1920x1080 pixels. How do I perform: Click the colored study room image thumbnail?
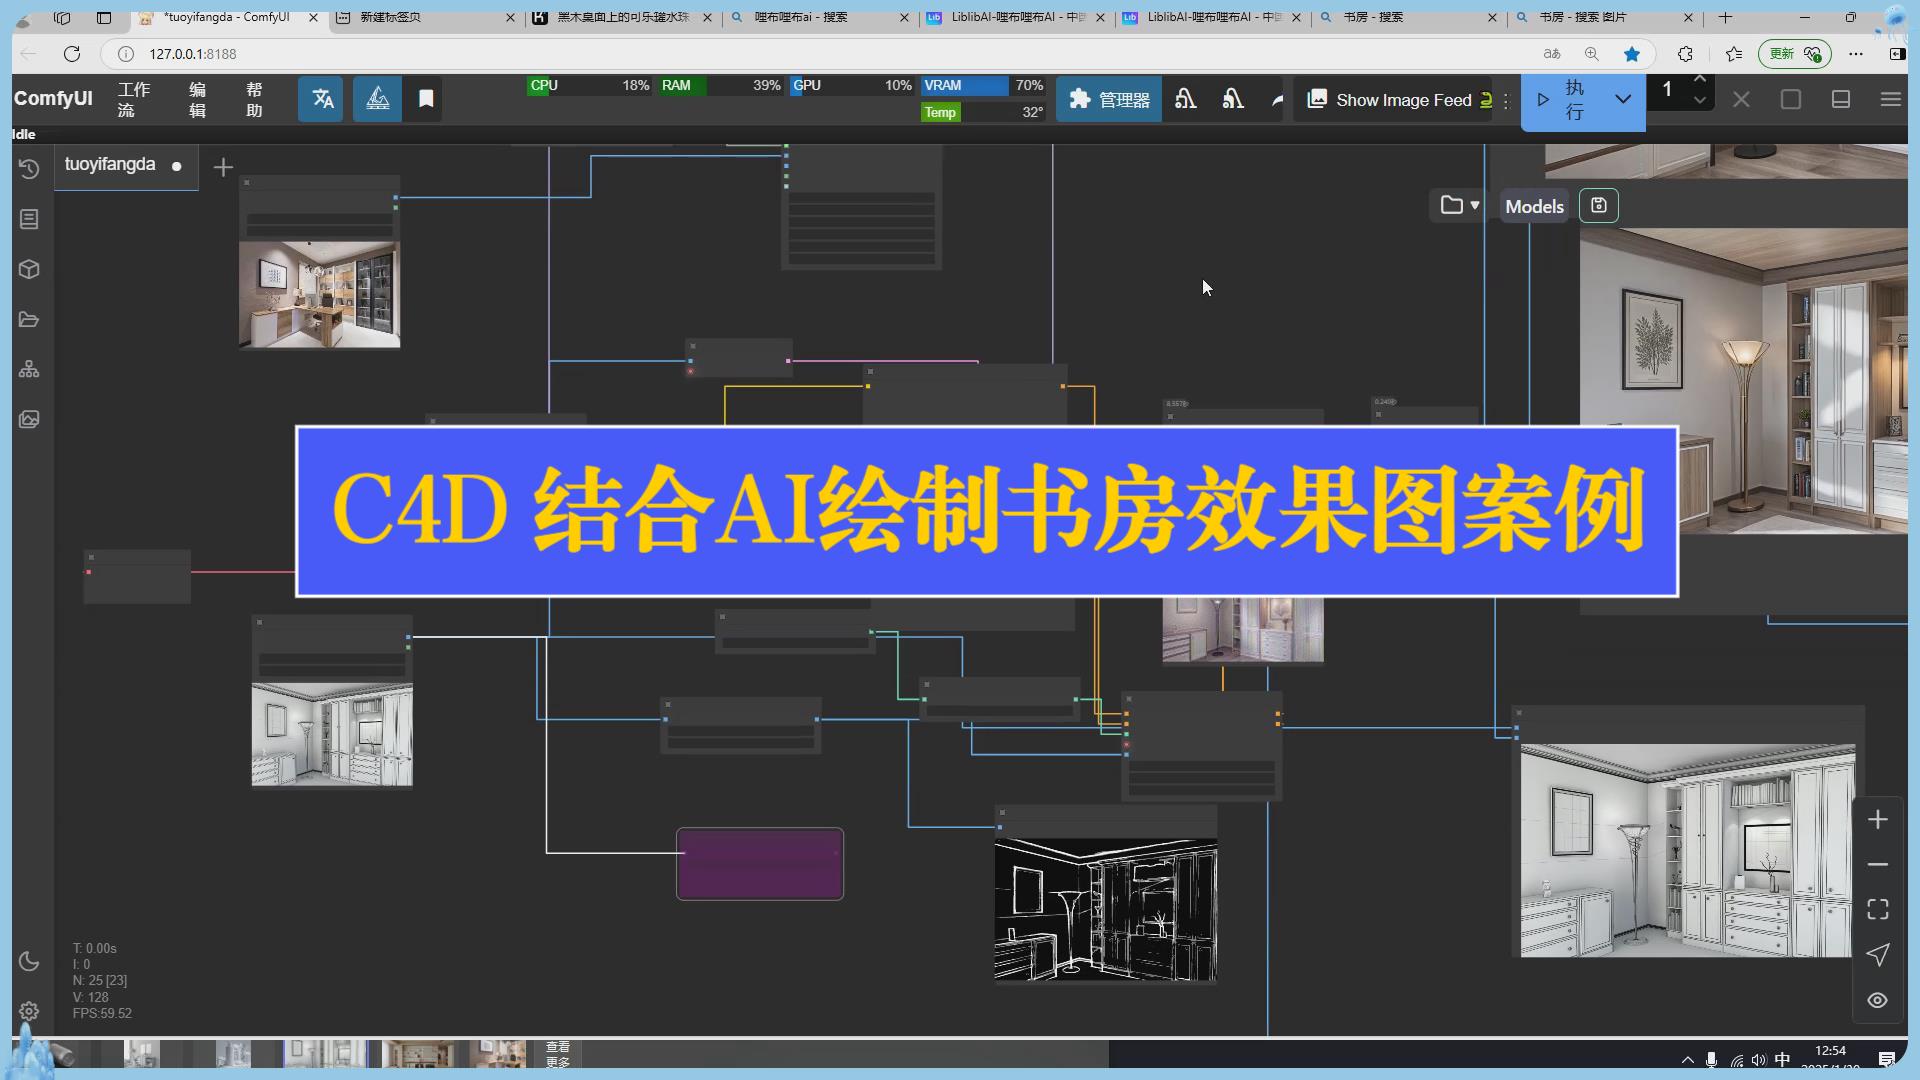[319, 295]
